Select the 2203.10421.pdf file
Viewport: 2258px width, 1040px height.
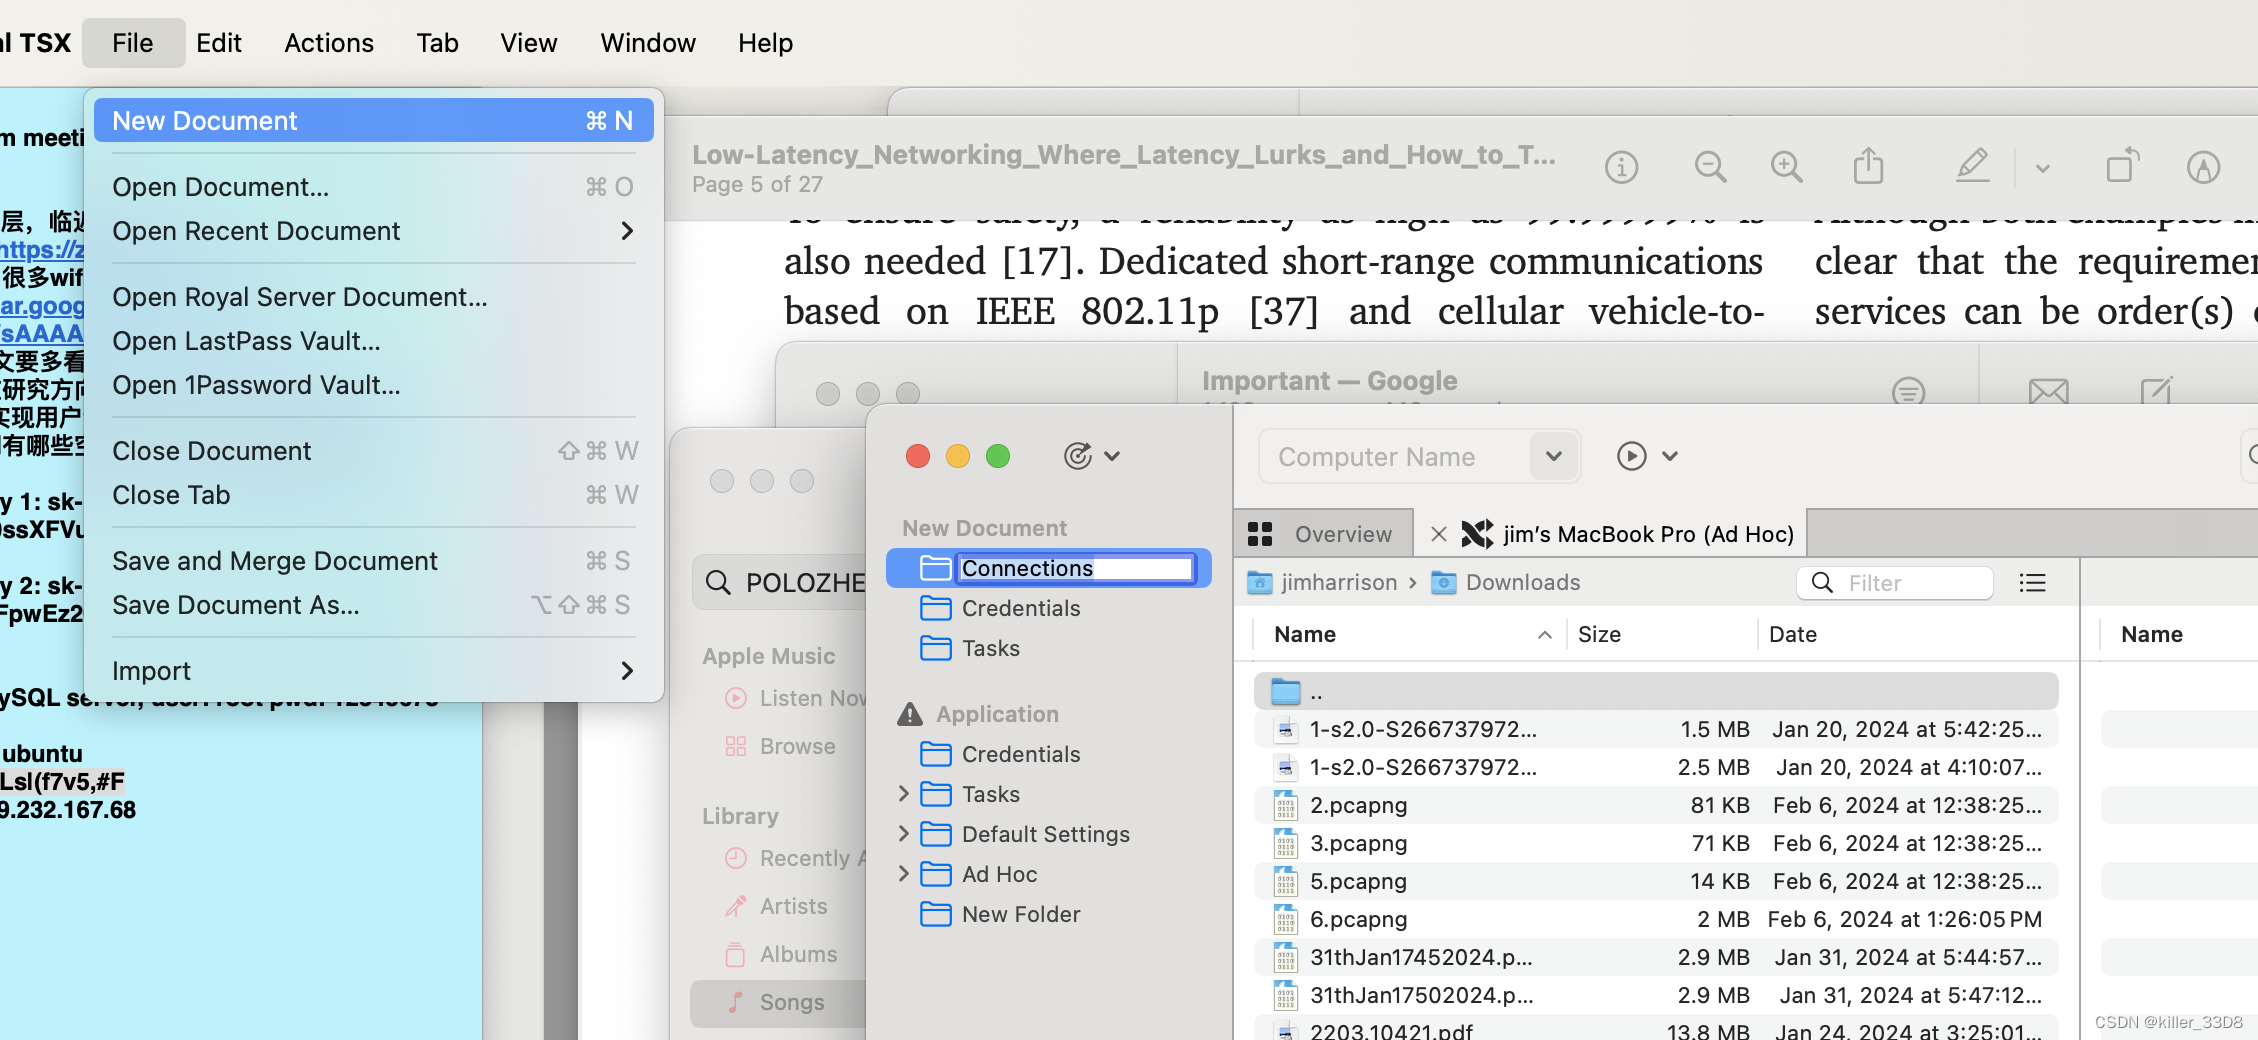[1656, 1030]
